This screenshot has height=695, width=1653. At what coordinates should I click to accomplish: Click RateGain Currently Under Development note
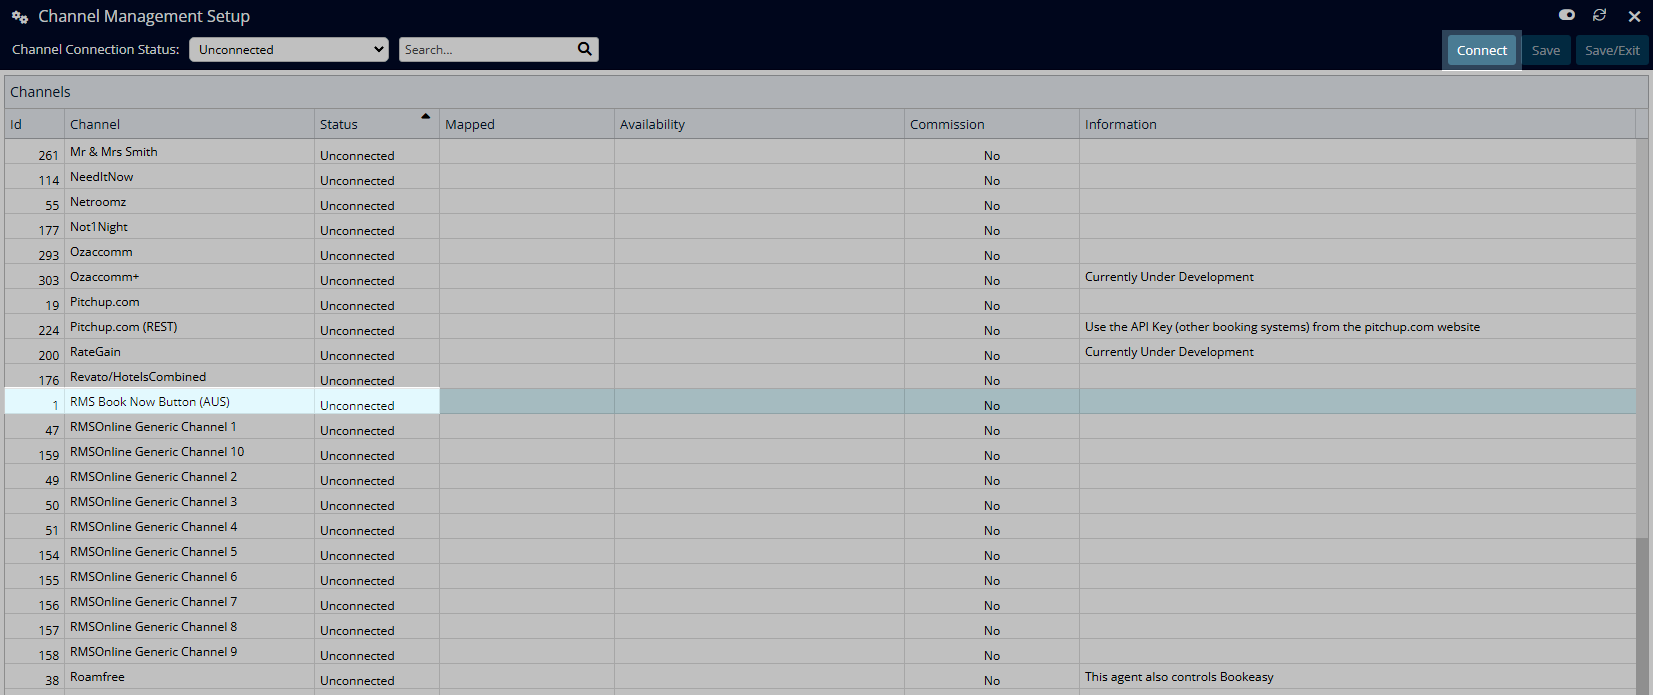click(x=1169, y=352)
